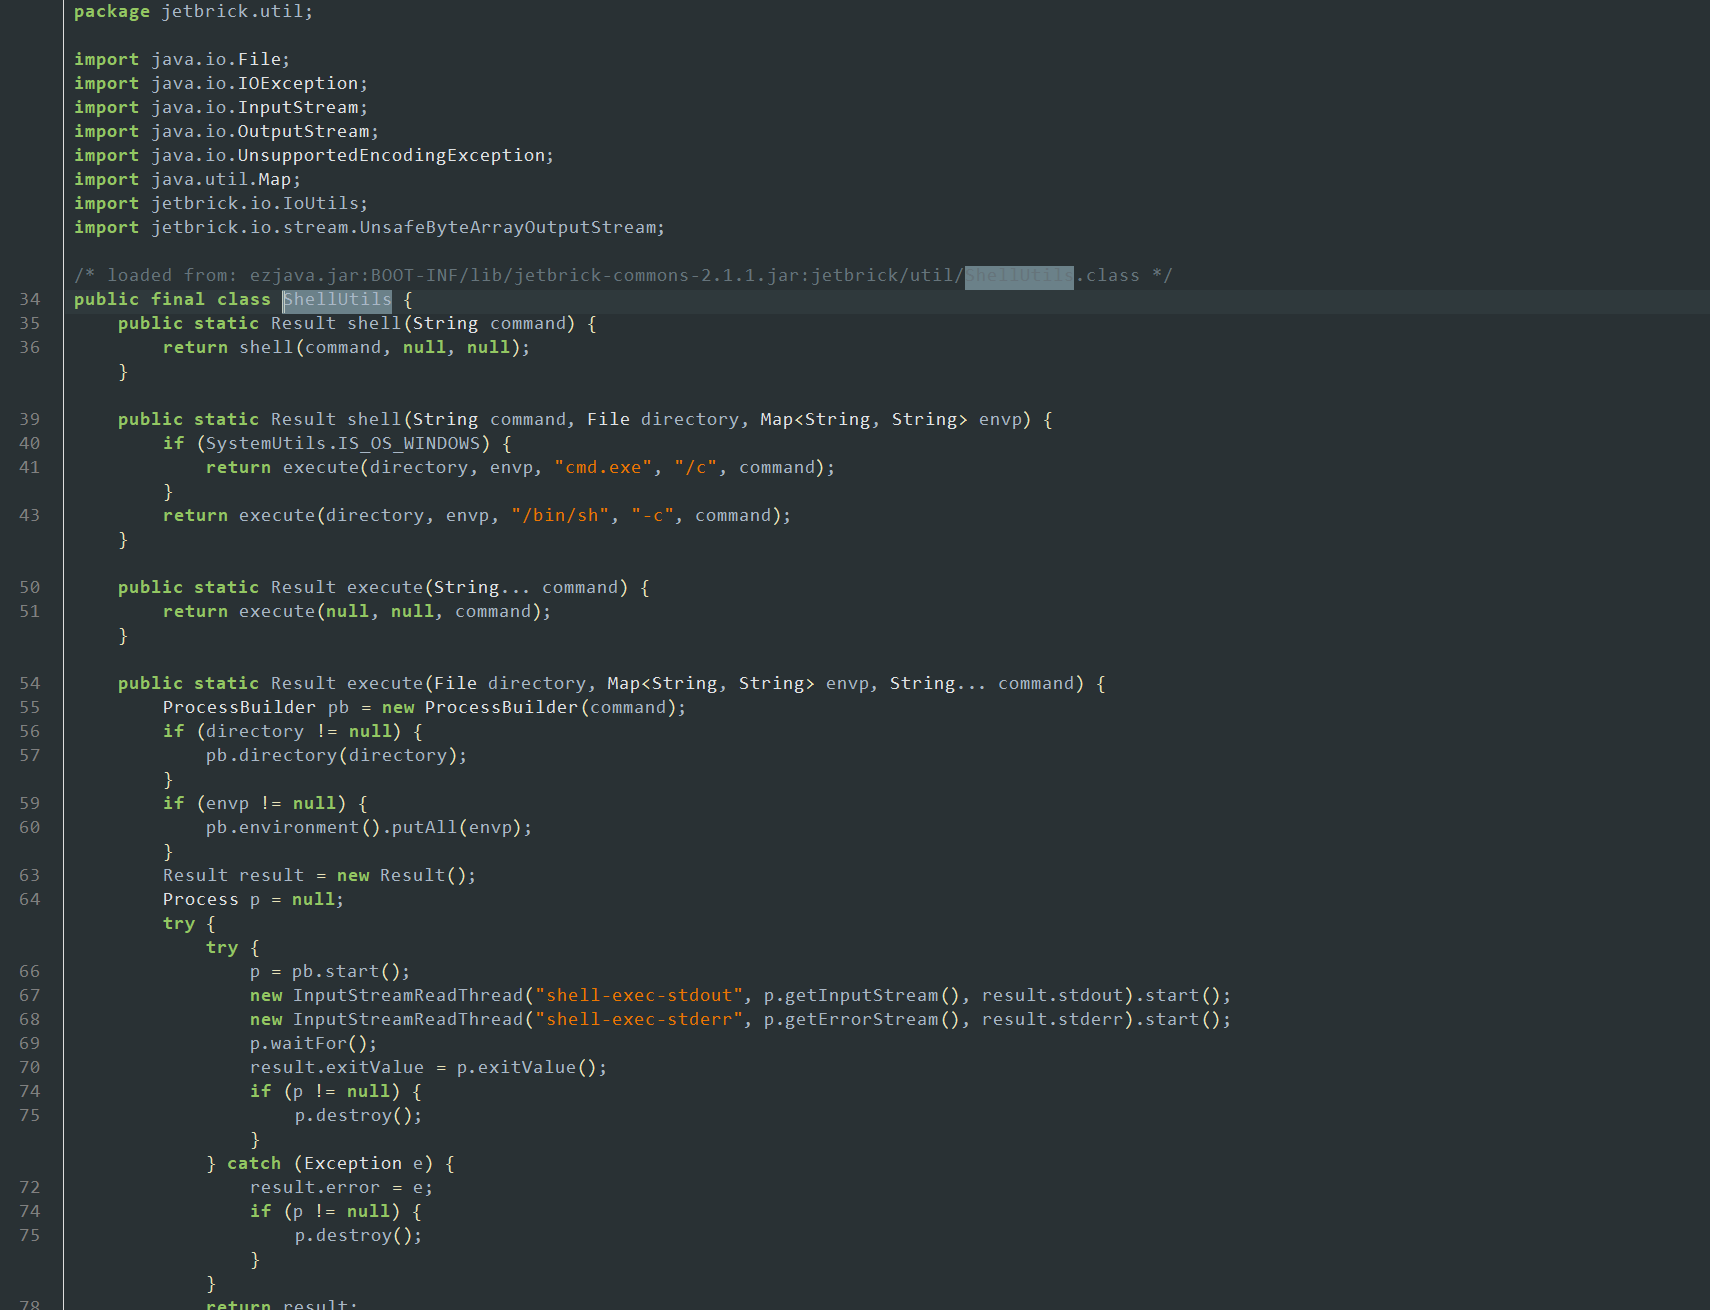Click the 'import java.io.OutputStream;' line
Screen dimensions: 1710x1310
[226, 131]
